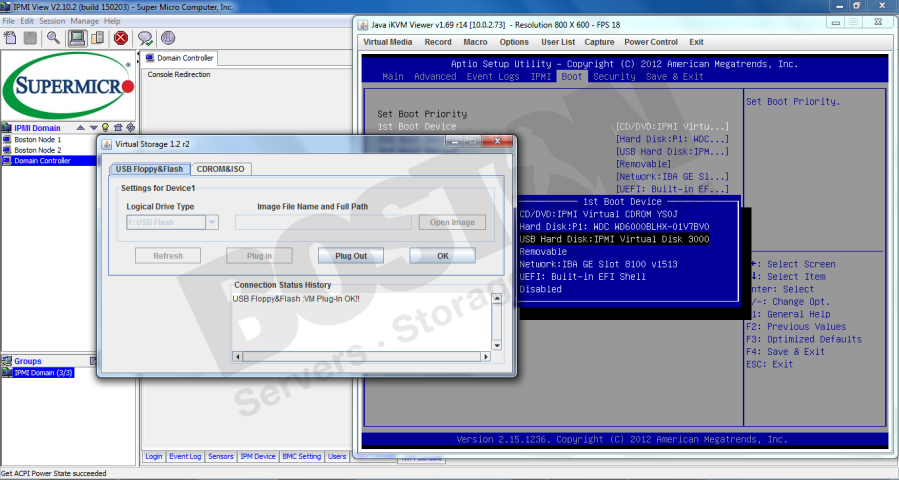Click the Java icon in iKVM Viewer title bar
This screenshot has width=899, height=480.
coord(363,25)
